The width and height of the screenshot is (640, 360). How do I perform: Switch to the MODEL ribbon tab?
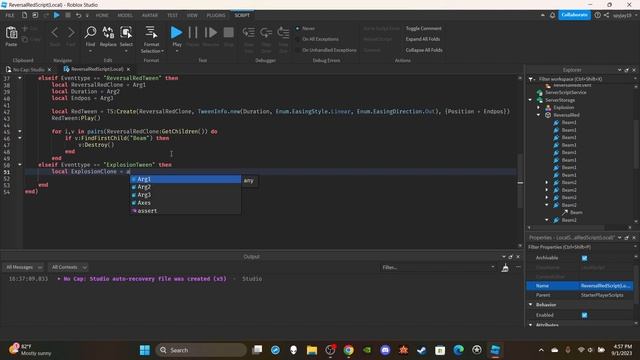click(x=125, y=15)
